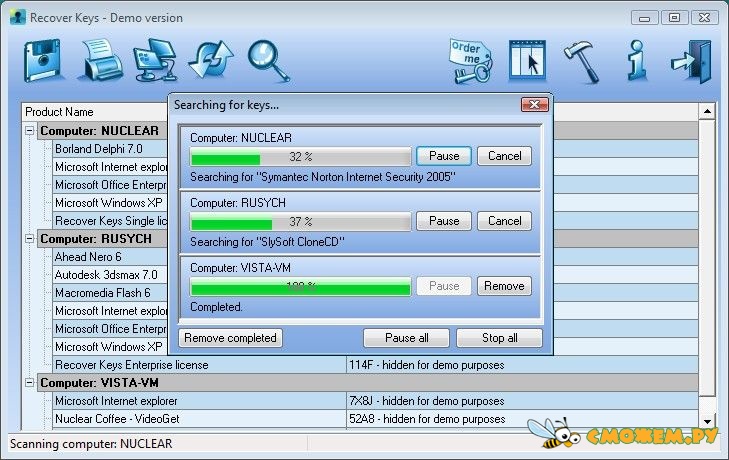Image resolution: width=729 pixels, height=460 pixels.
Task: Select Microsoft Windows XP under RUSYCH
Action: pyautogui.click(x=108, y=347)
